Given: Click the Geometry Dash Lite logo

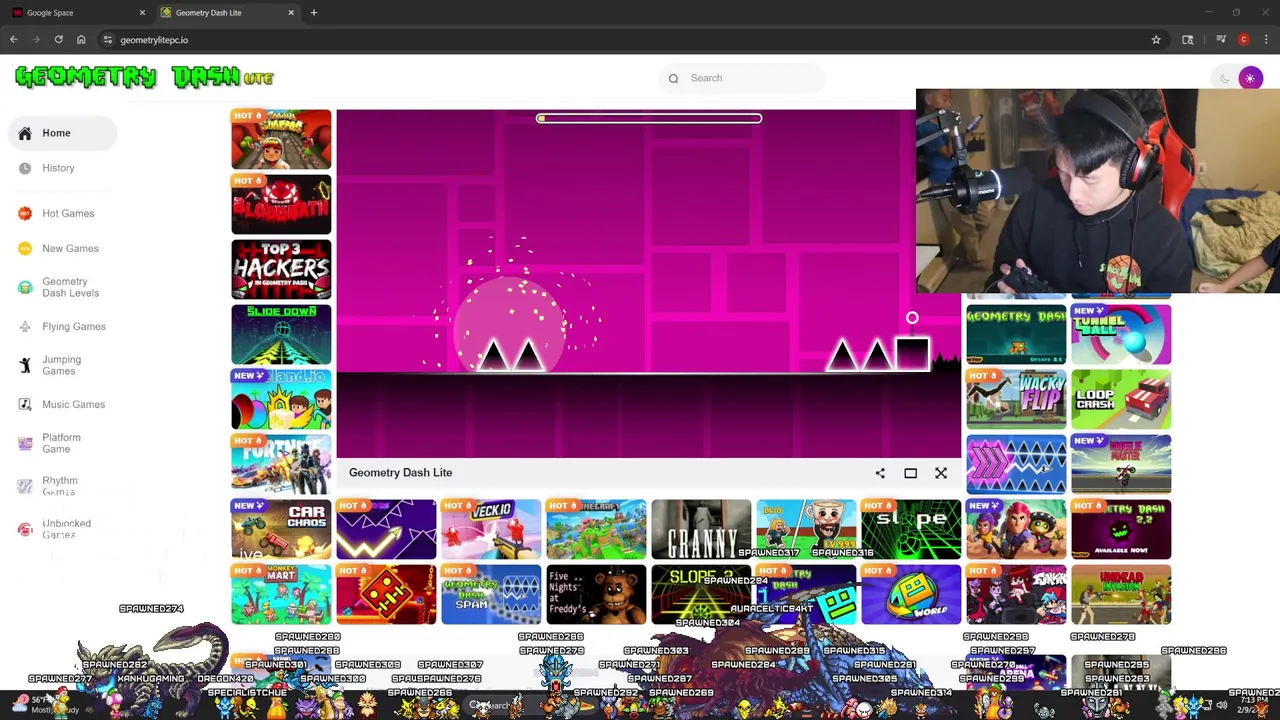Looking at the screenshot, I should point(145,77).
